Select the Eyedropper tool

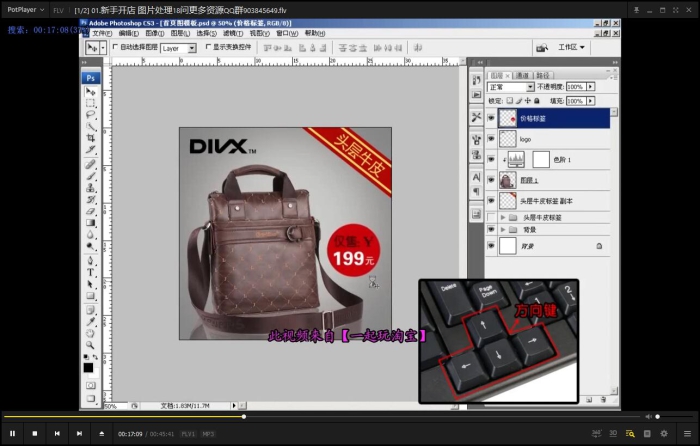click(x=91, y=321)
